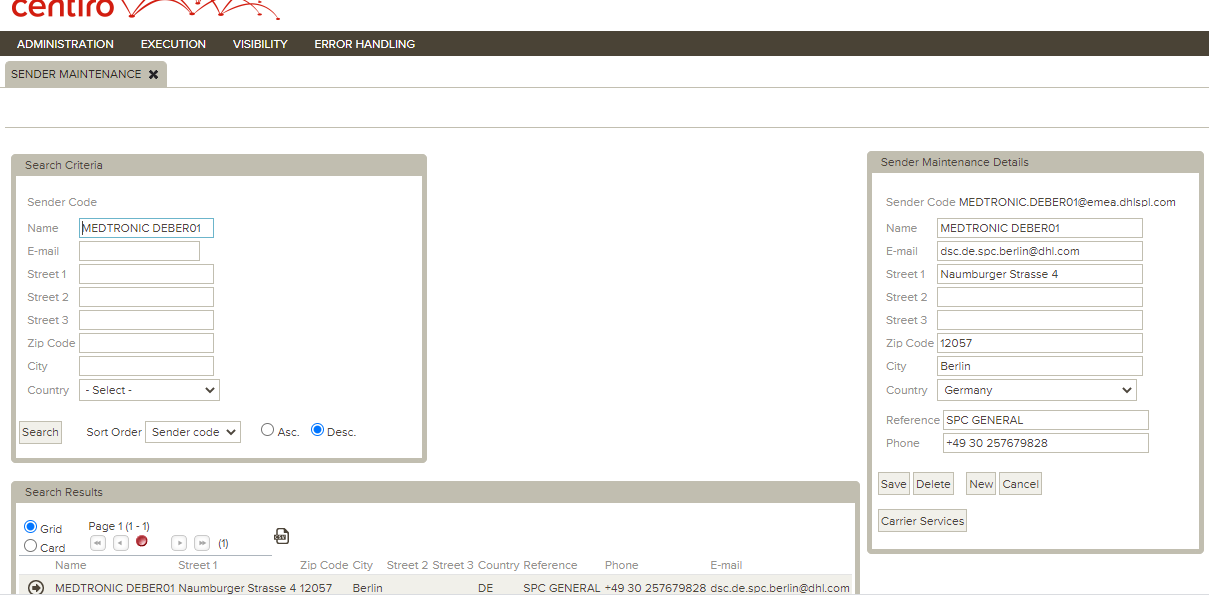Click the Search button

(40, 432)
